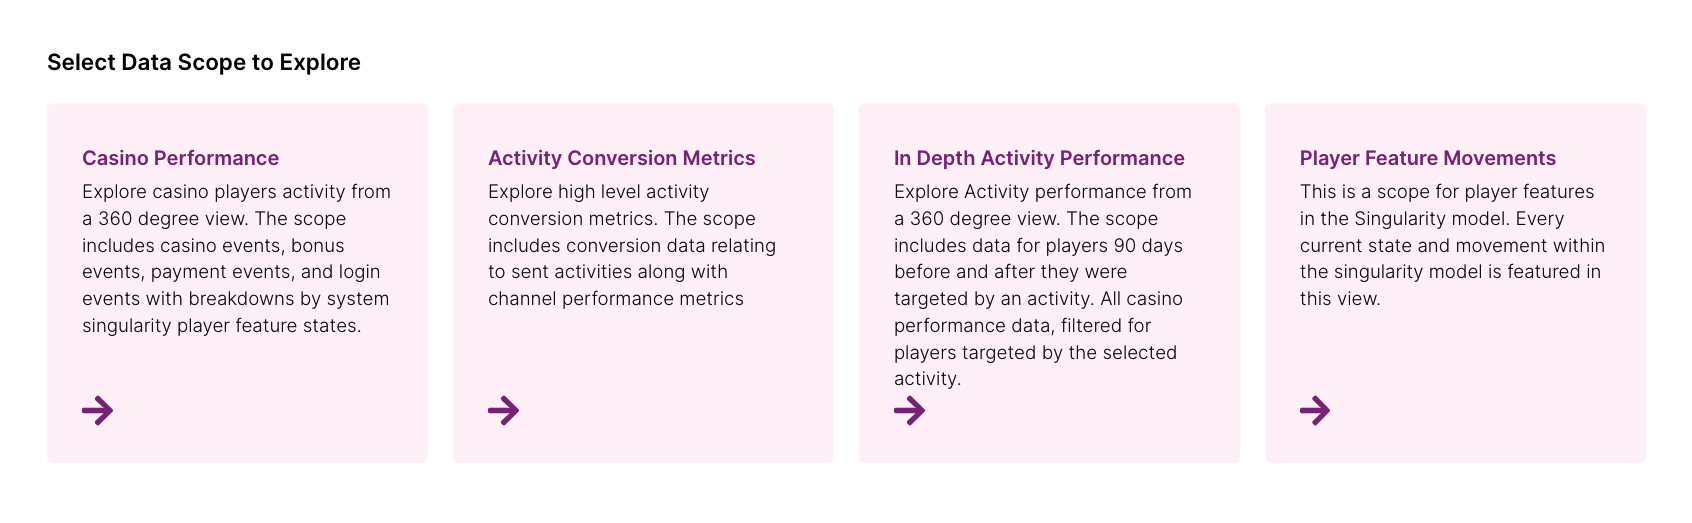Select the Casino Performance card title
The width and height of the screenshot is (1692, 523).
[x=180, y=158]
